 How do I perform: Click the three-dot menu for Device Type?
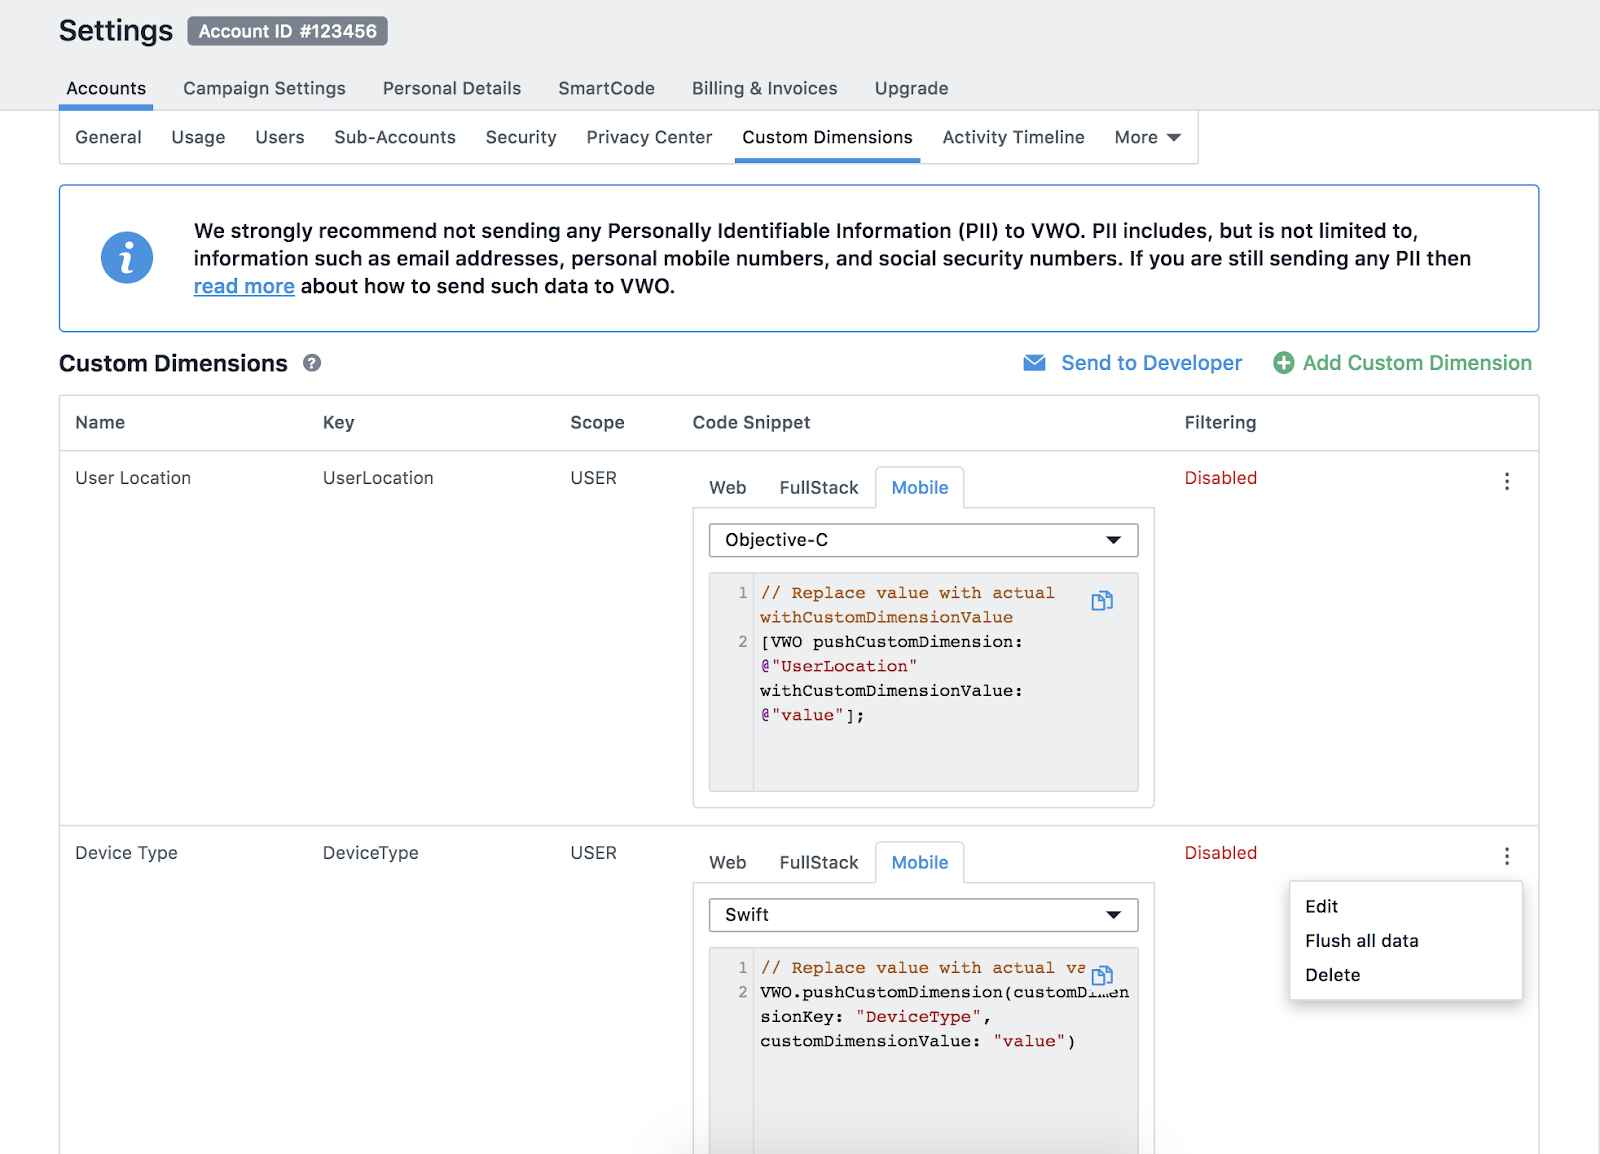point(1507,857)
